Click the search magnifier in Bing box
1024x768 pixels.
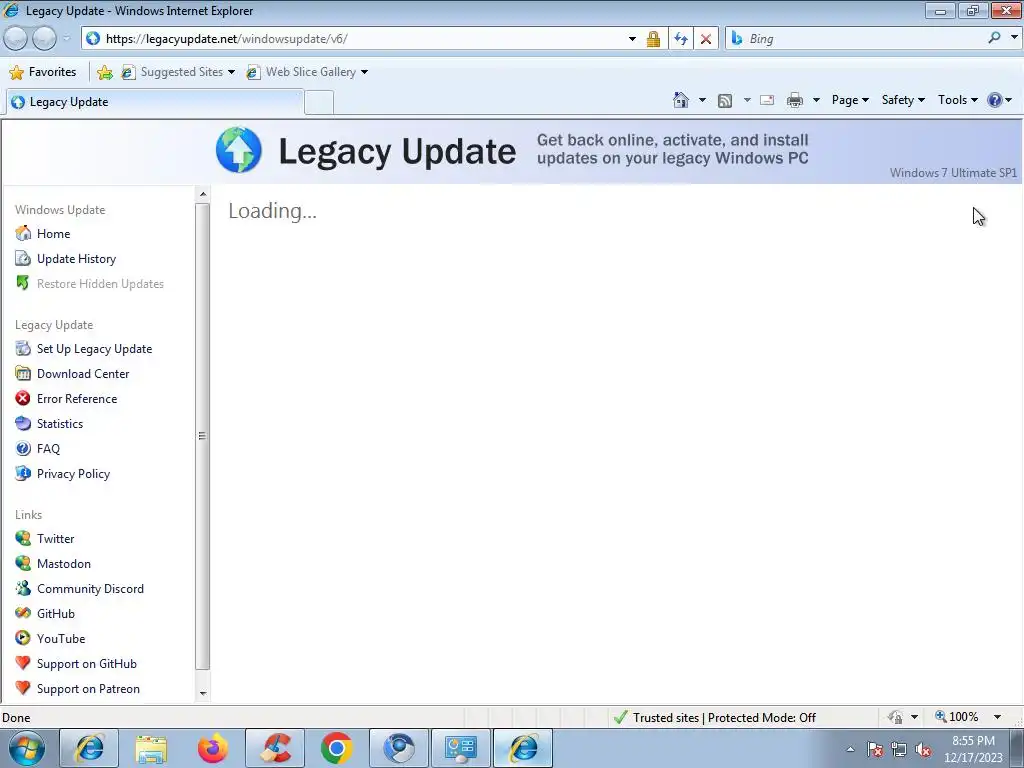point(994,39)
